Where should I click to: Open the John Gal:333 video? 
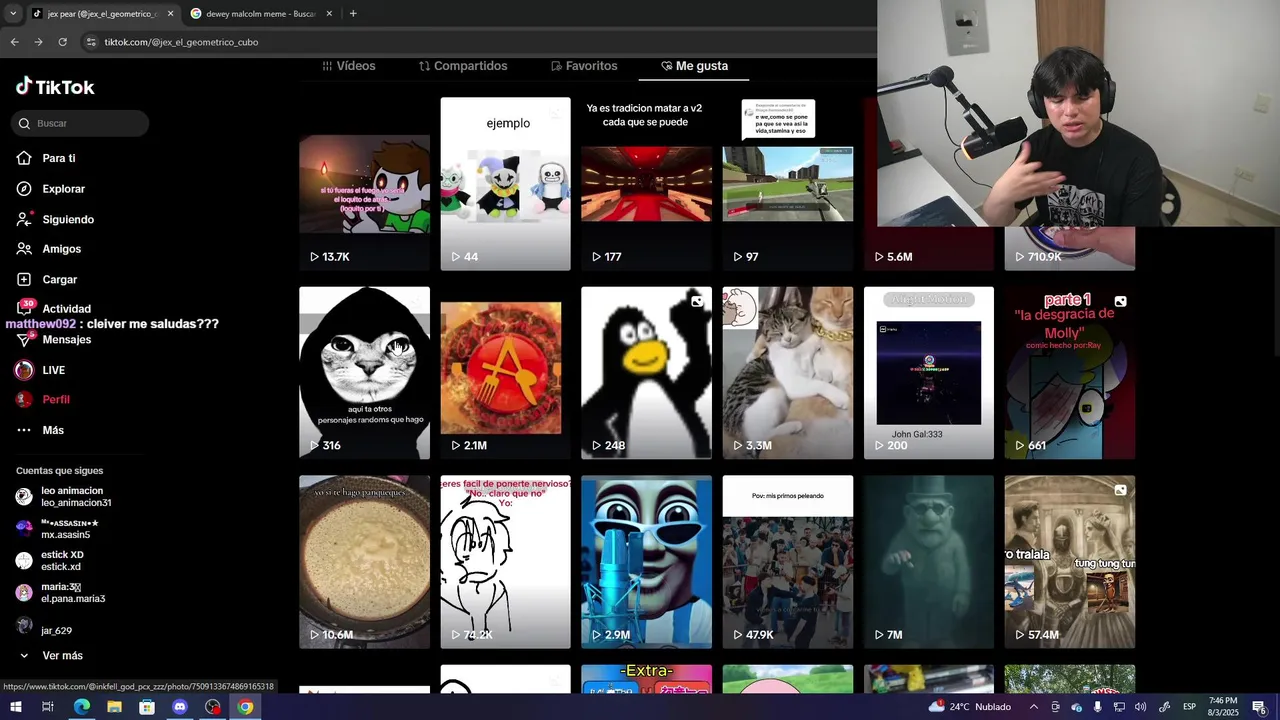point(929,373)
